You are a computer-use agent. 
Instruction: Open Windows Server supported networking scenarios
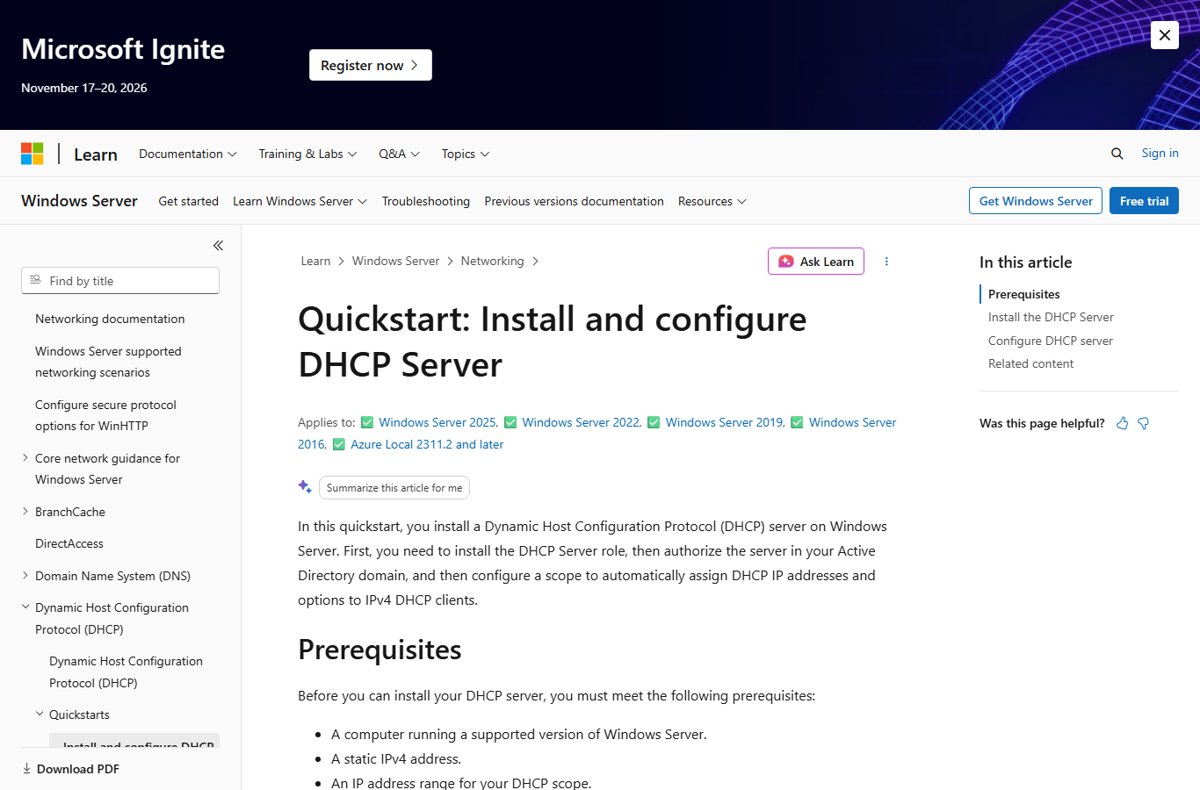coord(108,362)
